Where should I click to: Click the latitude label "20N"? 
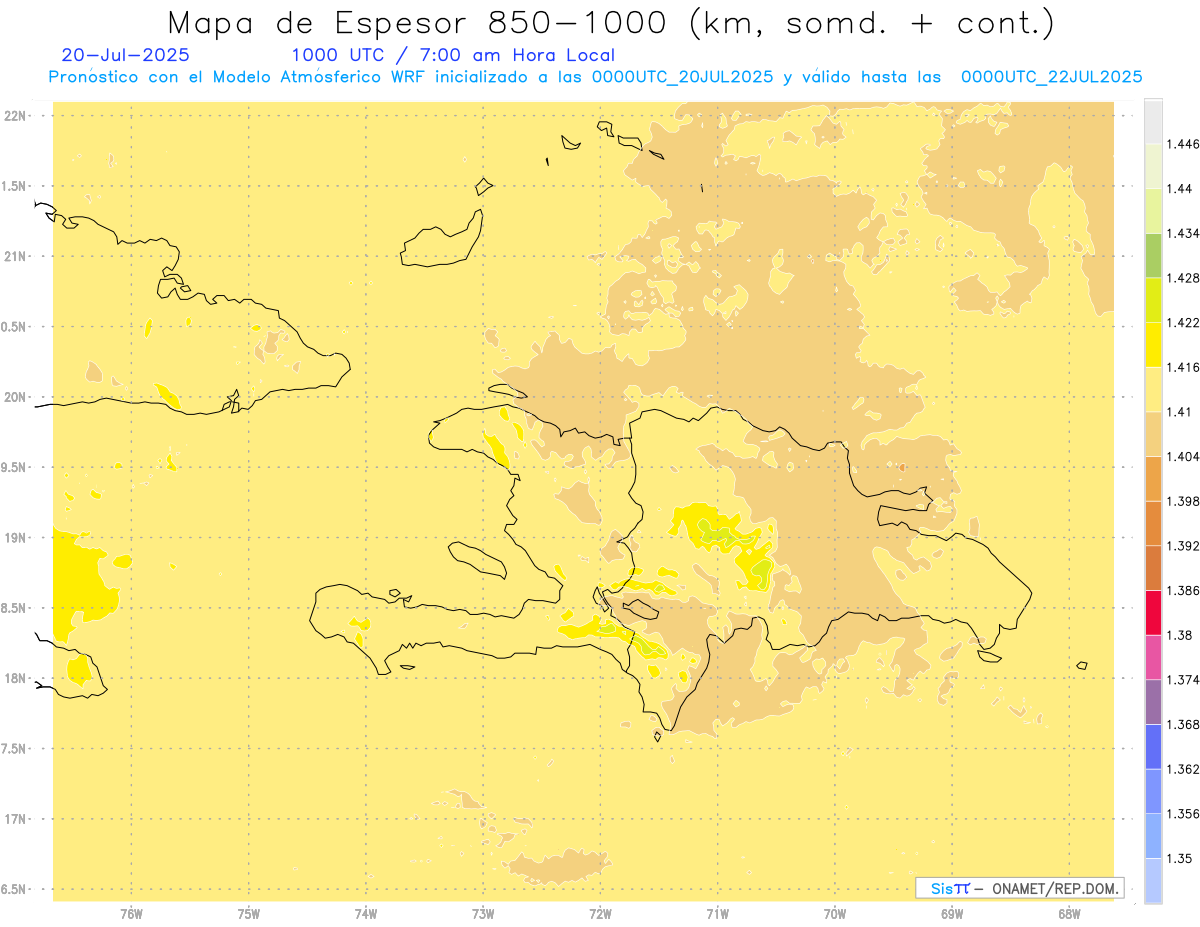point(15,397)
